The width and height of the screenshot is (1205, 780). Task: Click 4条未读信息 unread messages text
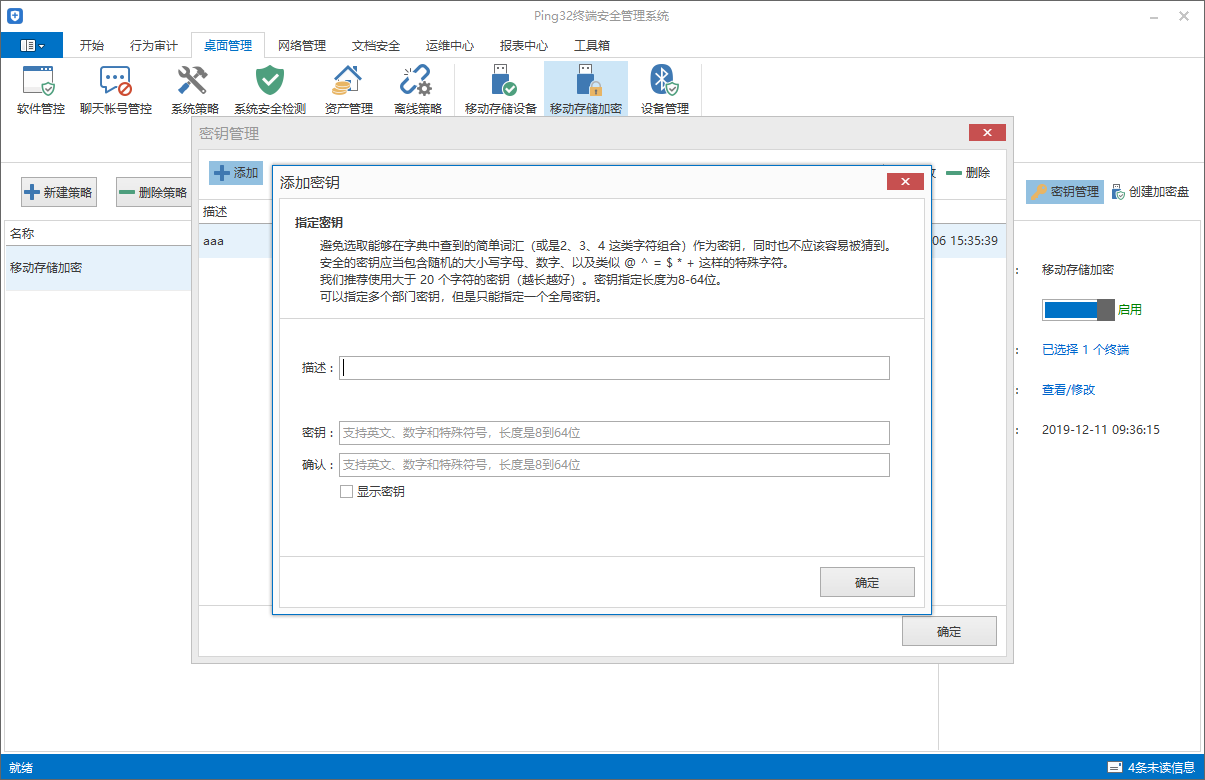coord(1161,768)
